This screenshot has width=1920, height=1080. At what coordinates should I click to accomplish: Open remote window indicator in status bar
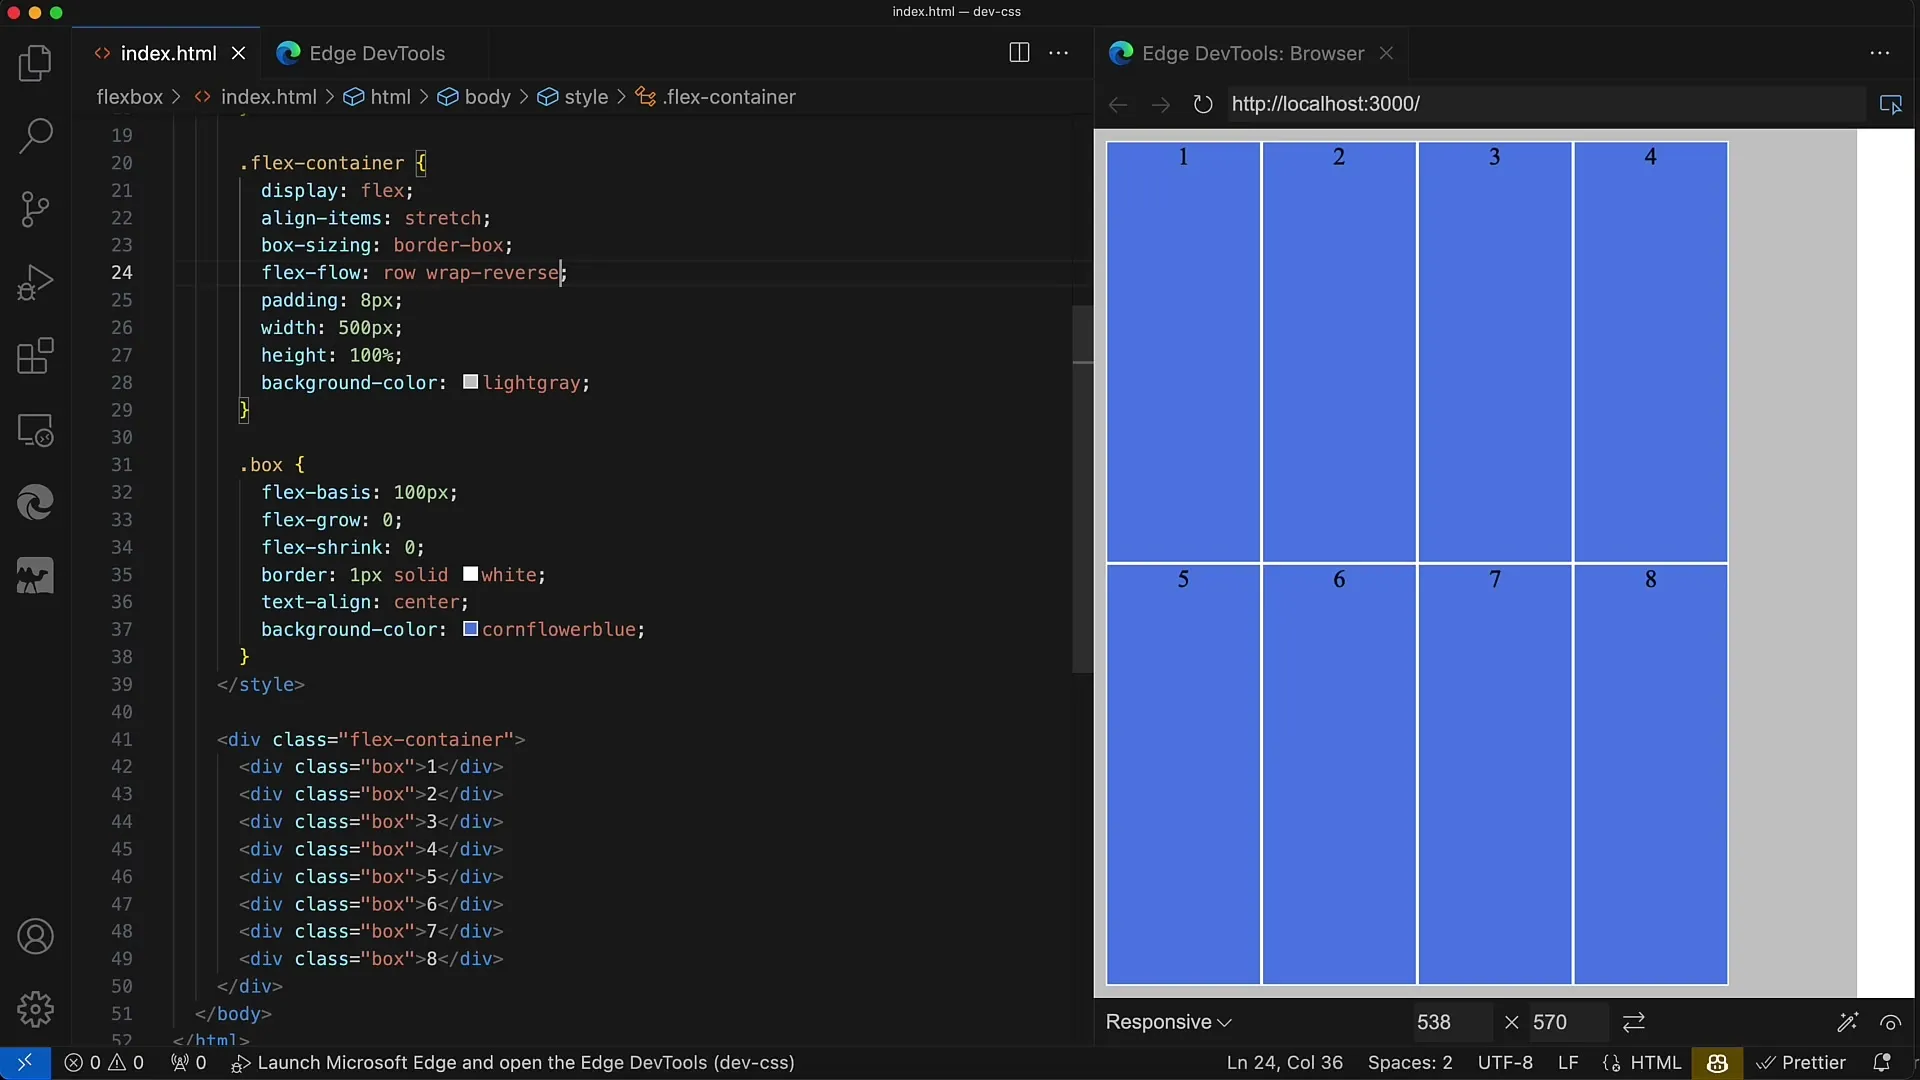(x=25, y=1063)
